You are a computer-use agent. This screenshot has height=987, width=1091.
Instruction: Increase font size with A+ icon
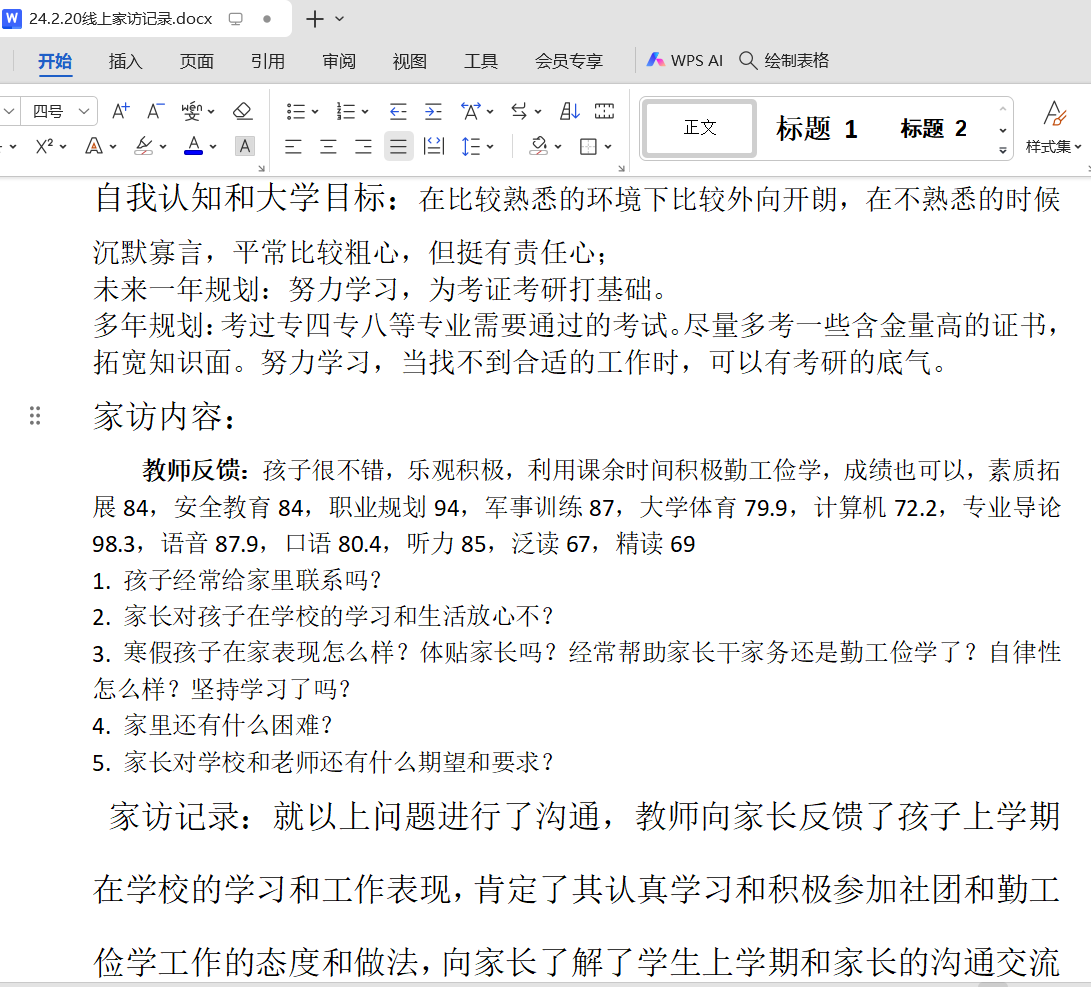pos(120,111)
